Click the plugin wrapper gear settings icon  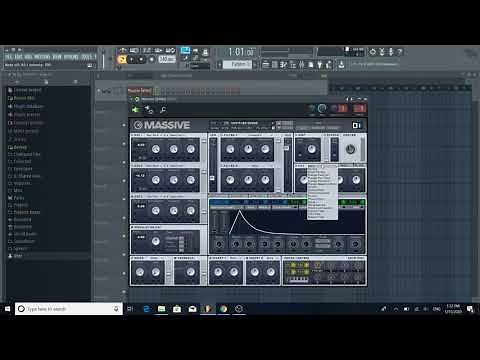(149, 109)
